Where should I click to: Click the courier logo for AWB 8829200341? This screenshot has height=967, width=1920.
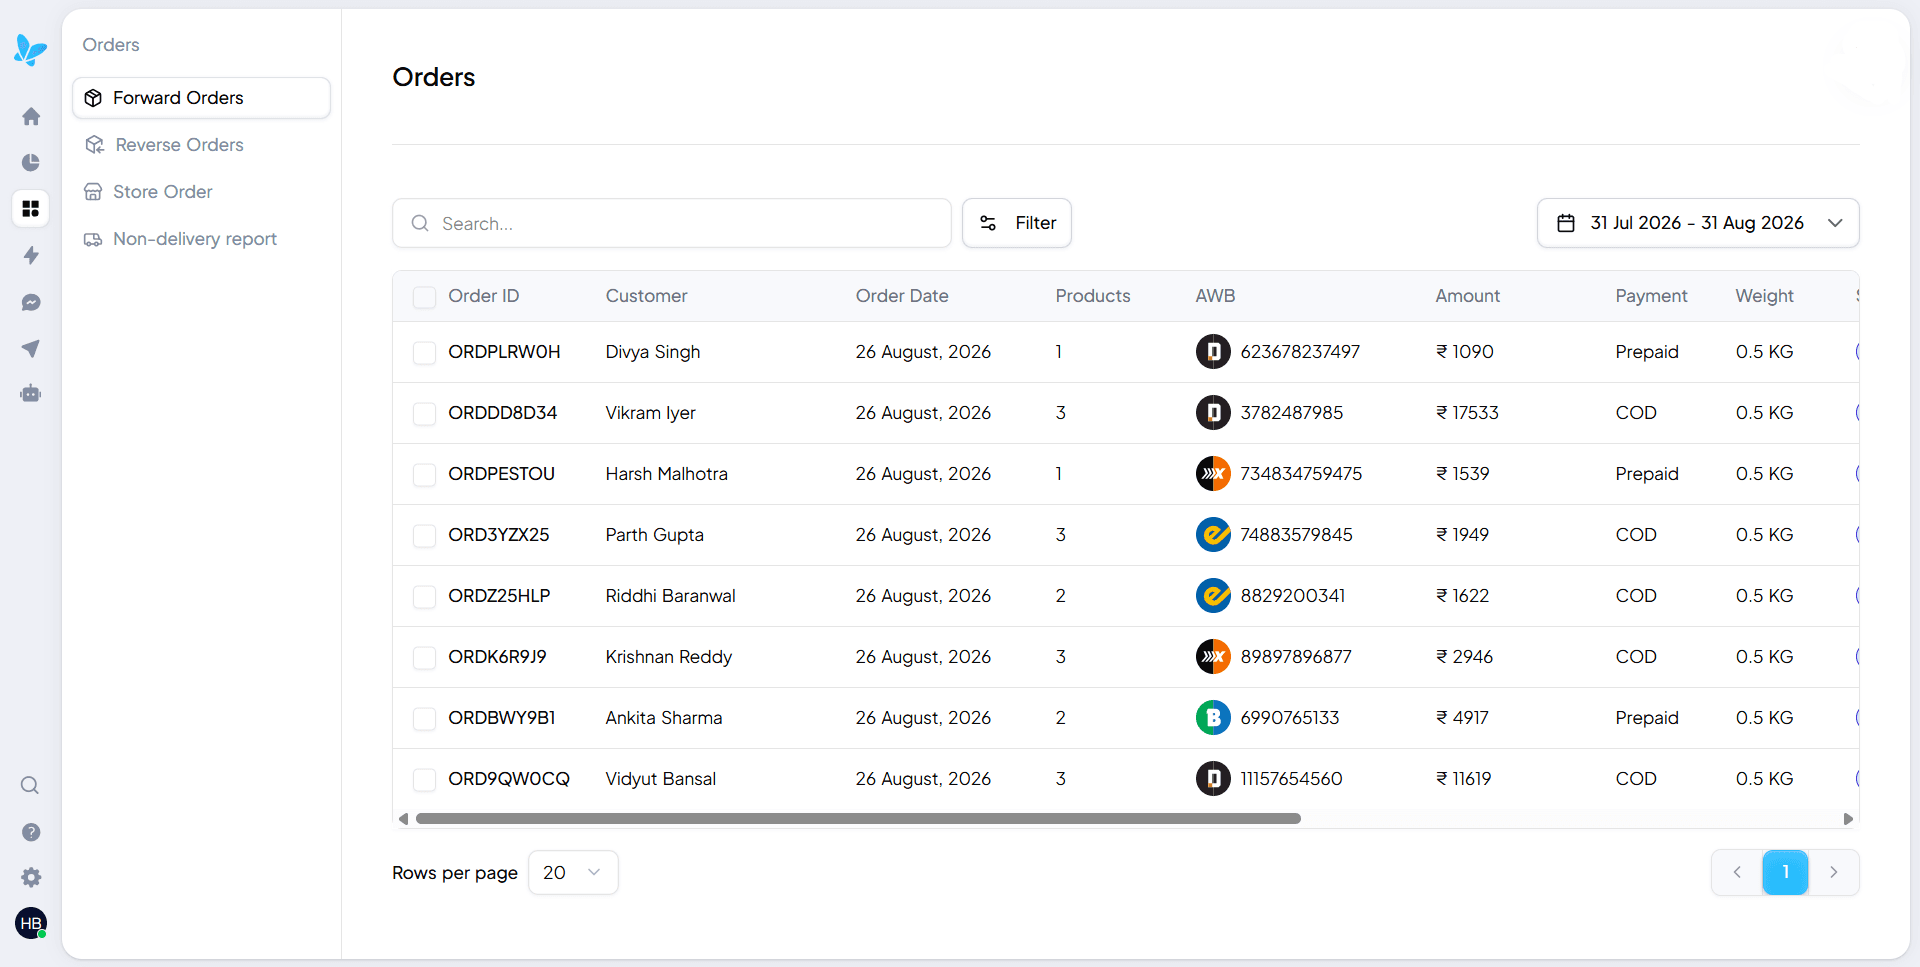[1213, 596]
